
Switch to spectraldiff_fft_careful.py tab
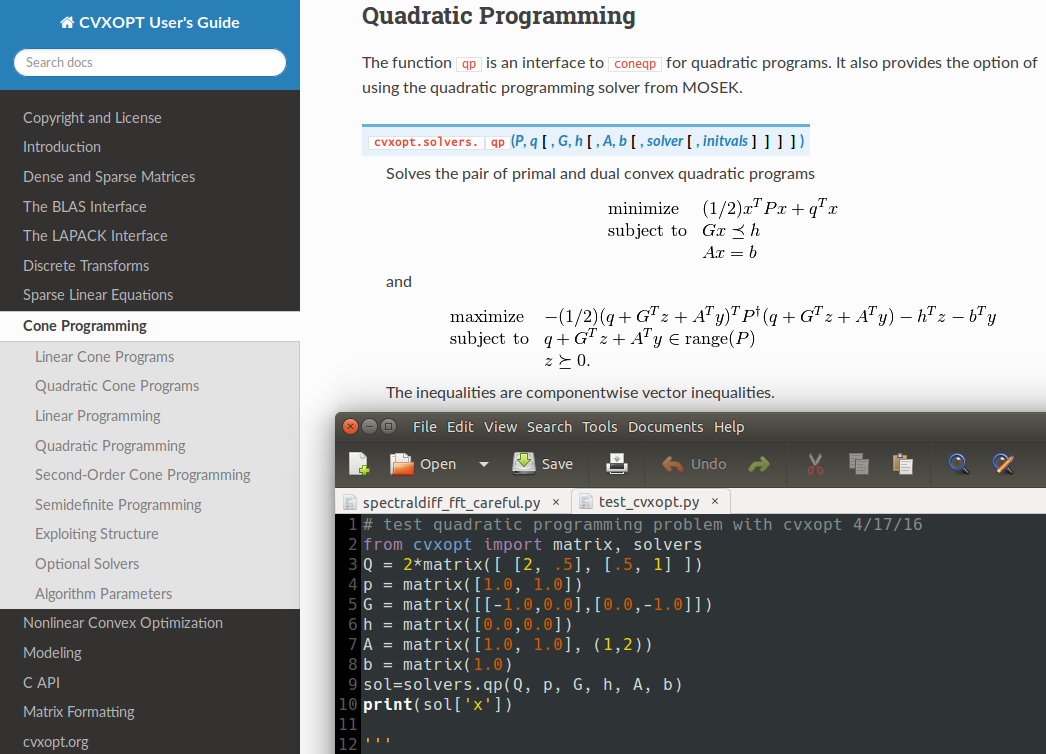(451, 502)
